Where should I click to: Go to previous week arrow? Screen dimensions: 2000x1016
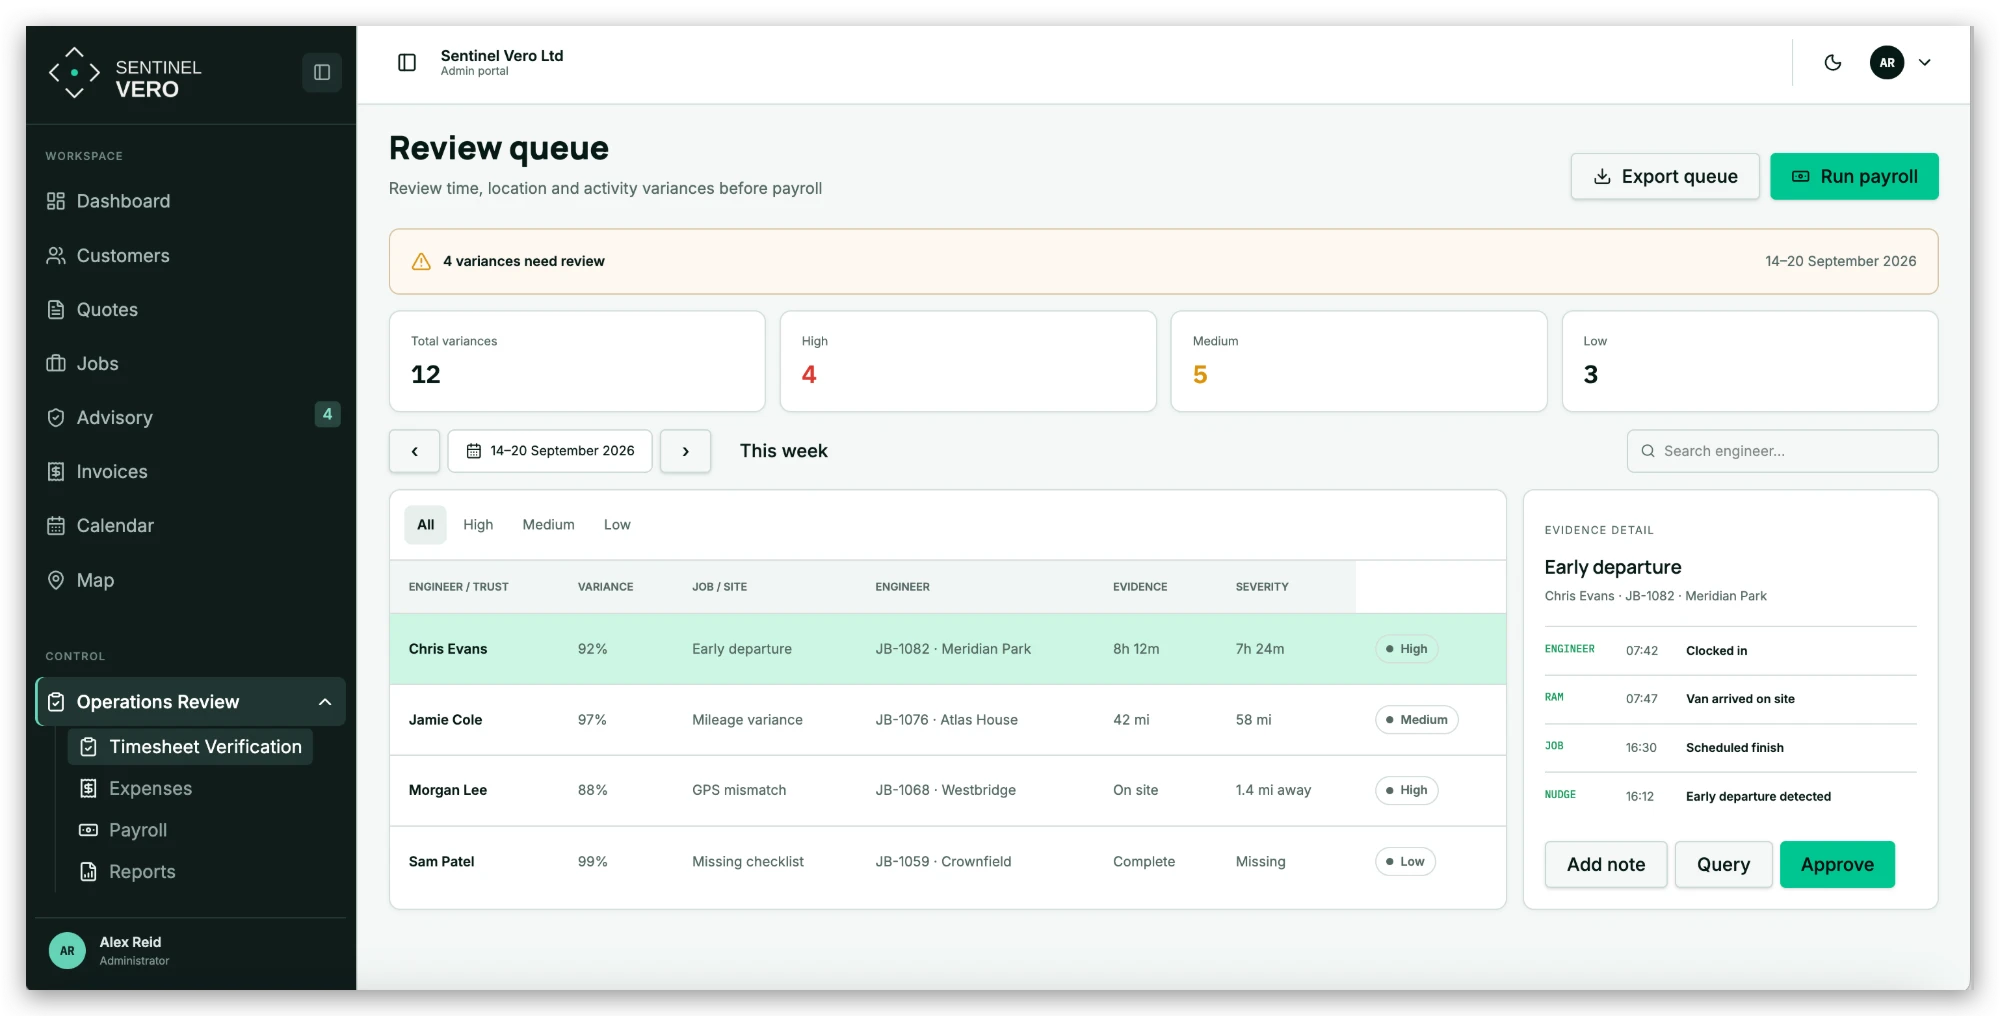(x=414, y=451)
